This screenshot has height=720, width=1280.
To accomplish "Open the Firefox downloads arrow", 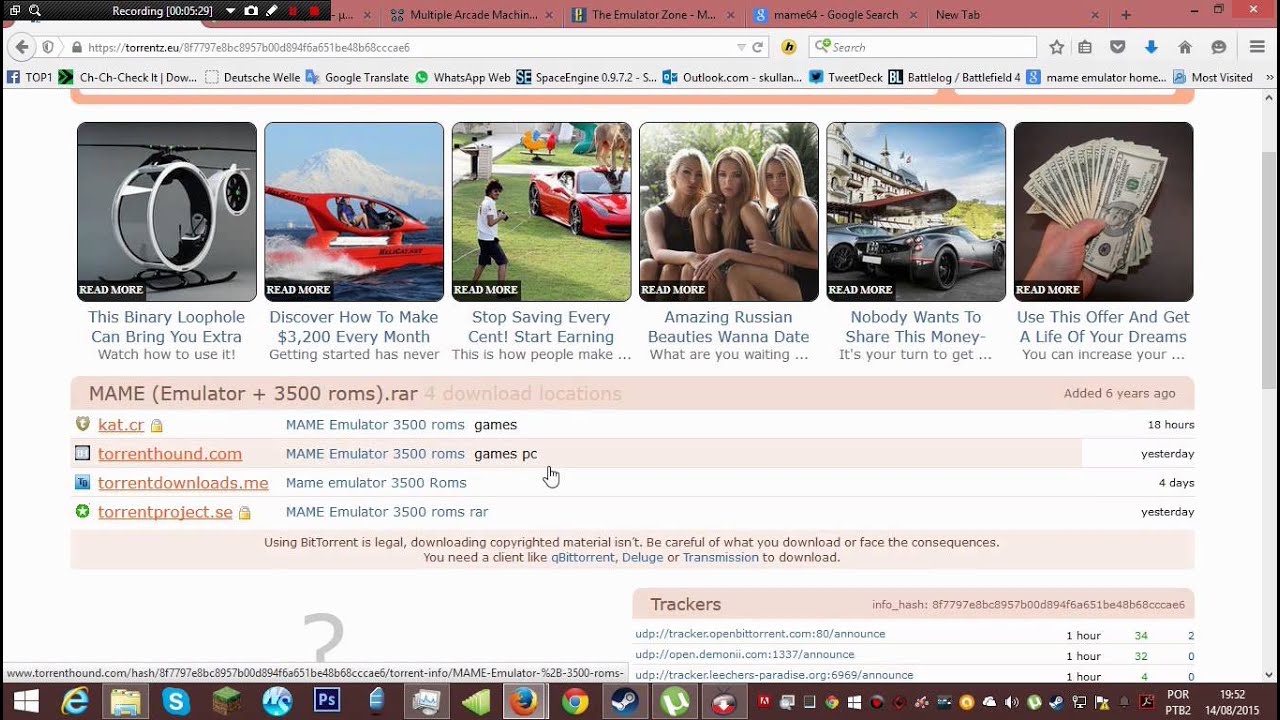I will pyautogui.click(x=1151, y=47).
